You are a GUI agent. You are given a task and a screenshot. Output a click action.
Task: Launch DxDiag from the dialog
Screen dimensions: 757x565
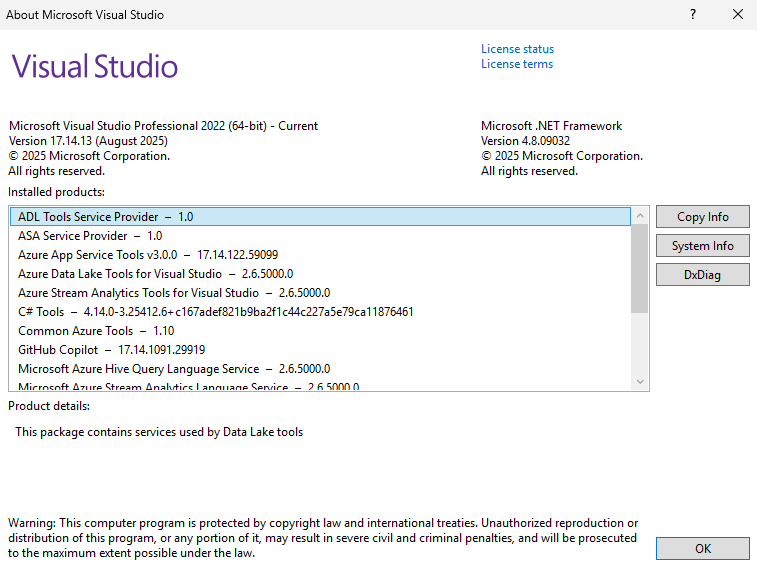point(702,275)
